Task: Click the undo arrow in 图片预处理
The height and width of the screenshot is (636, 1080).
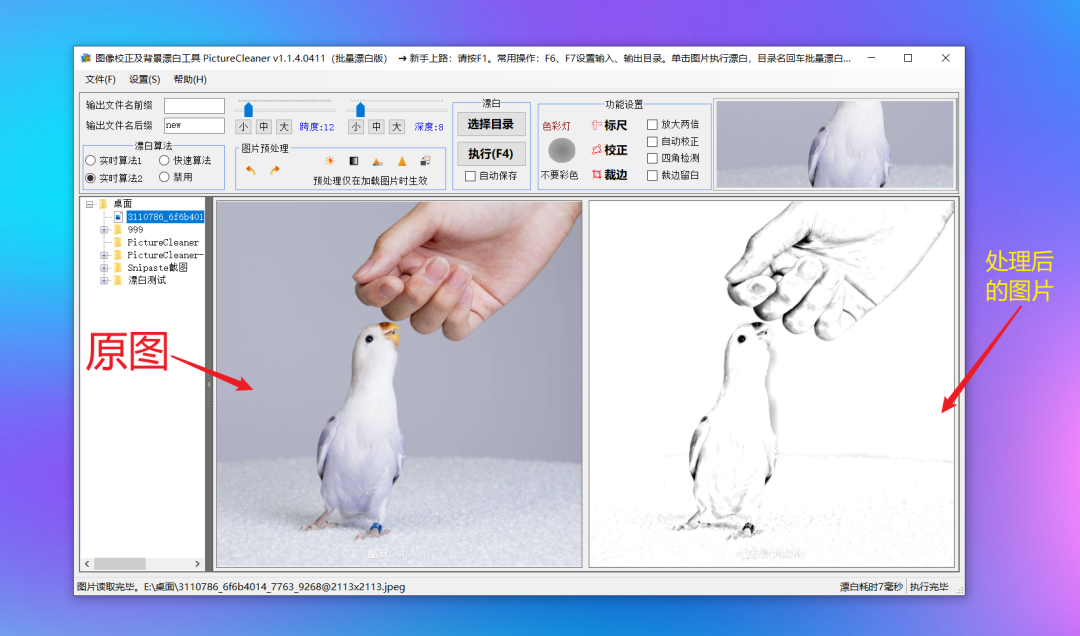Action: coord(250,170)
